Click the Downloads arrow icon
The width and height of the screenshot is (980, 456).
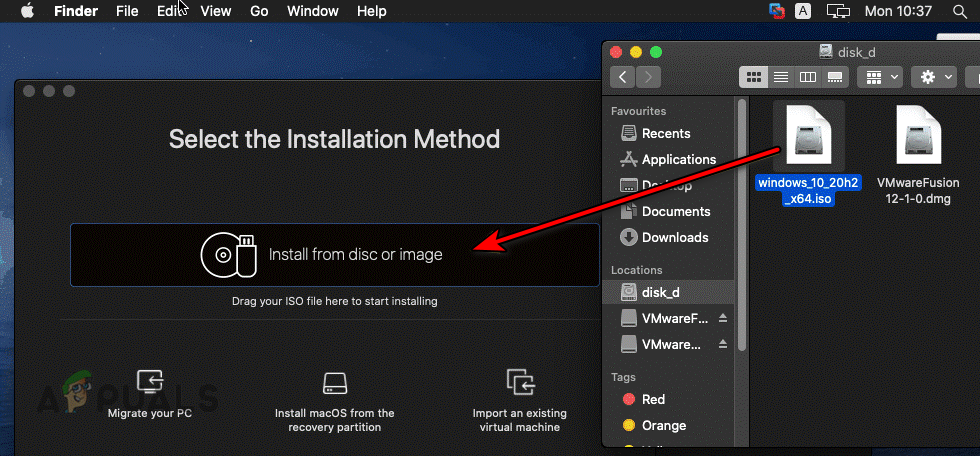tap(628, 237)
